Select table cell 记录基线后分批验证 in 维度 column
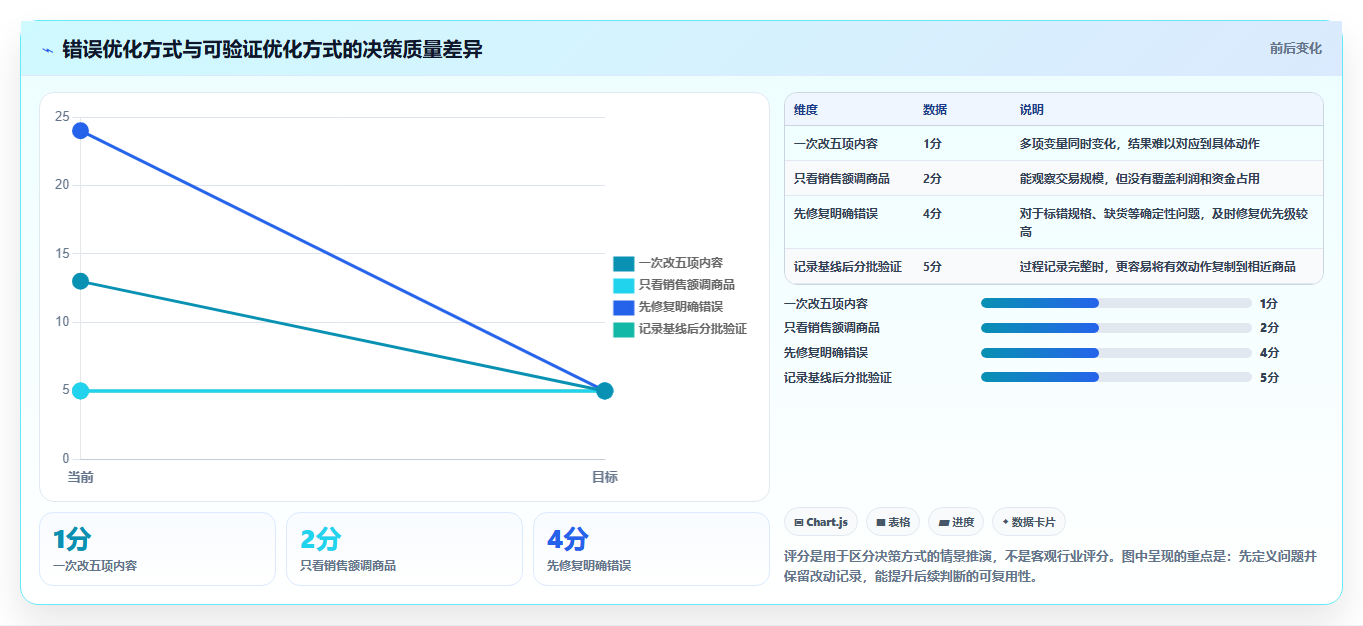Image resolution: width=1363 pixels, height=626 pixels. tap(848, 267)
